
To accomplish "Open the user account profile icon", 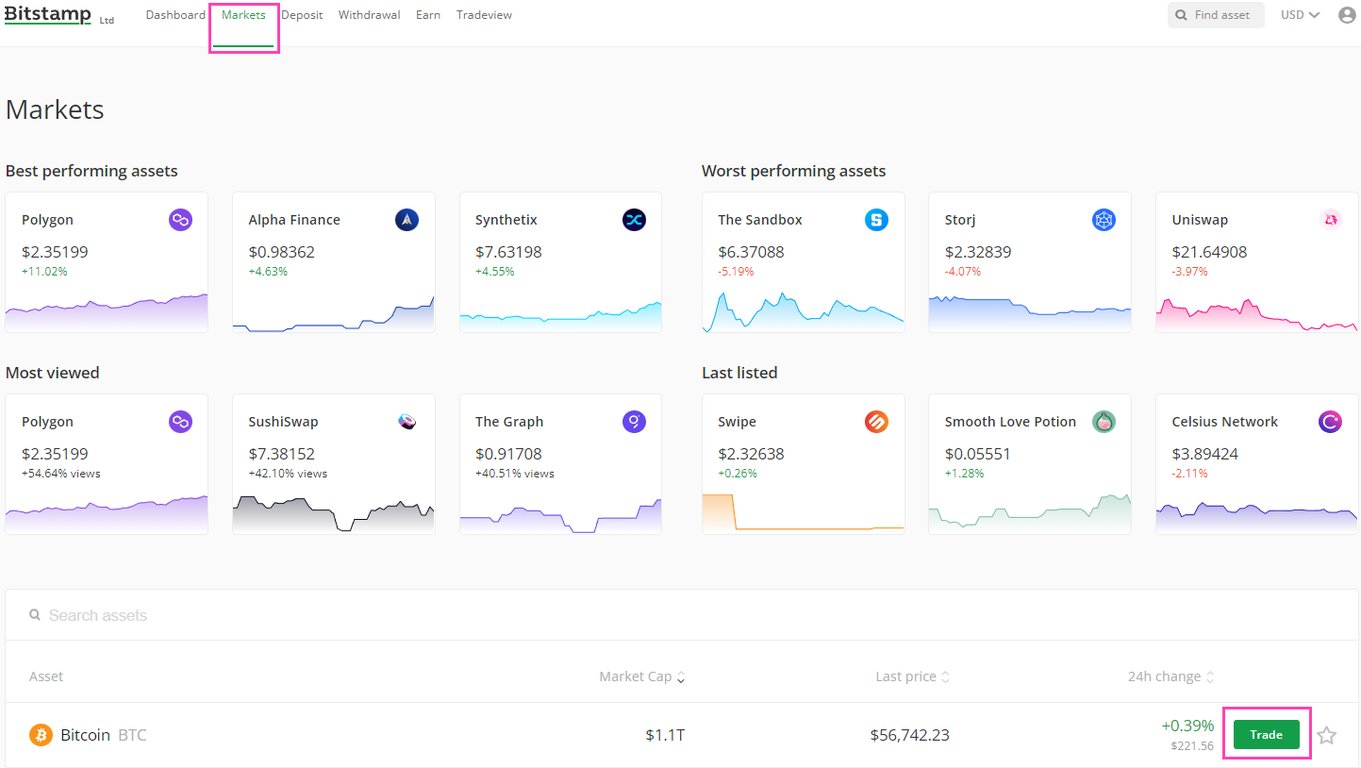I will pyautogui.click(x=1347, y=15).
